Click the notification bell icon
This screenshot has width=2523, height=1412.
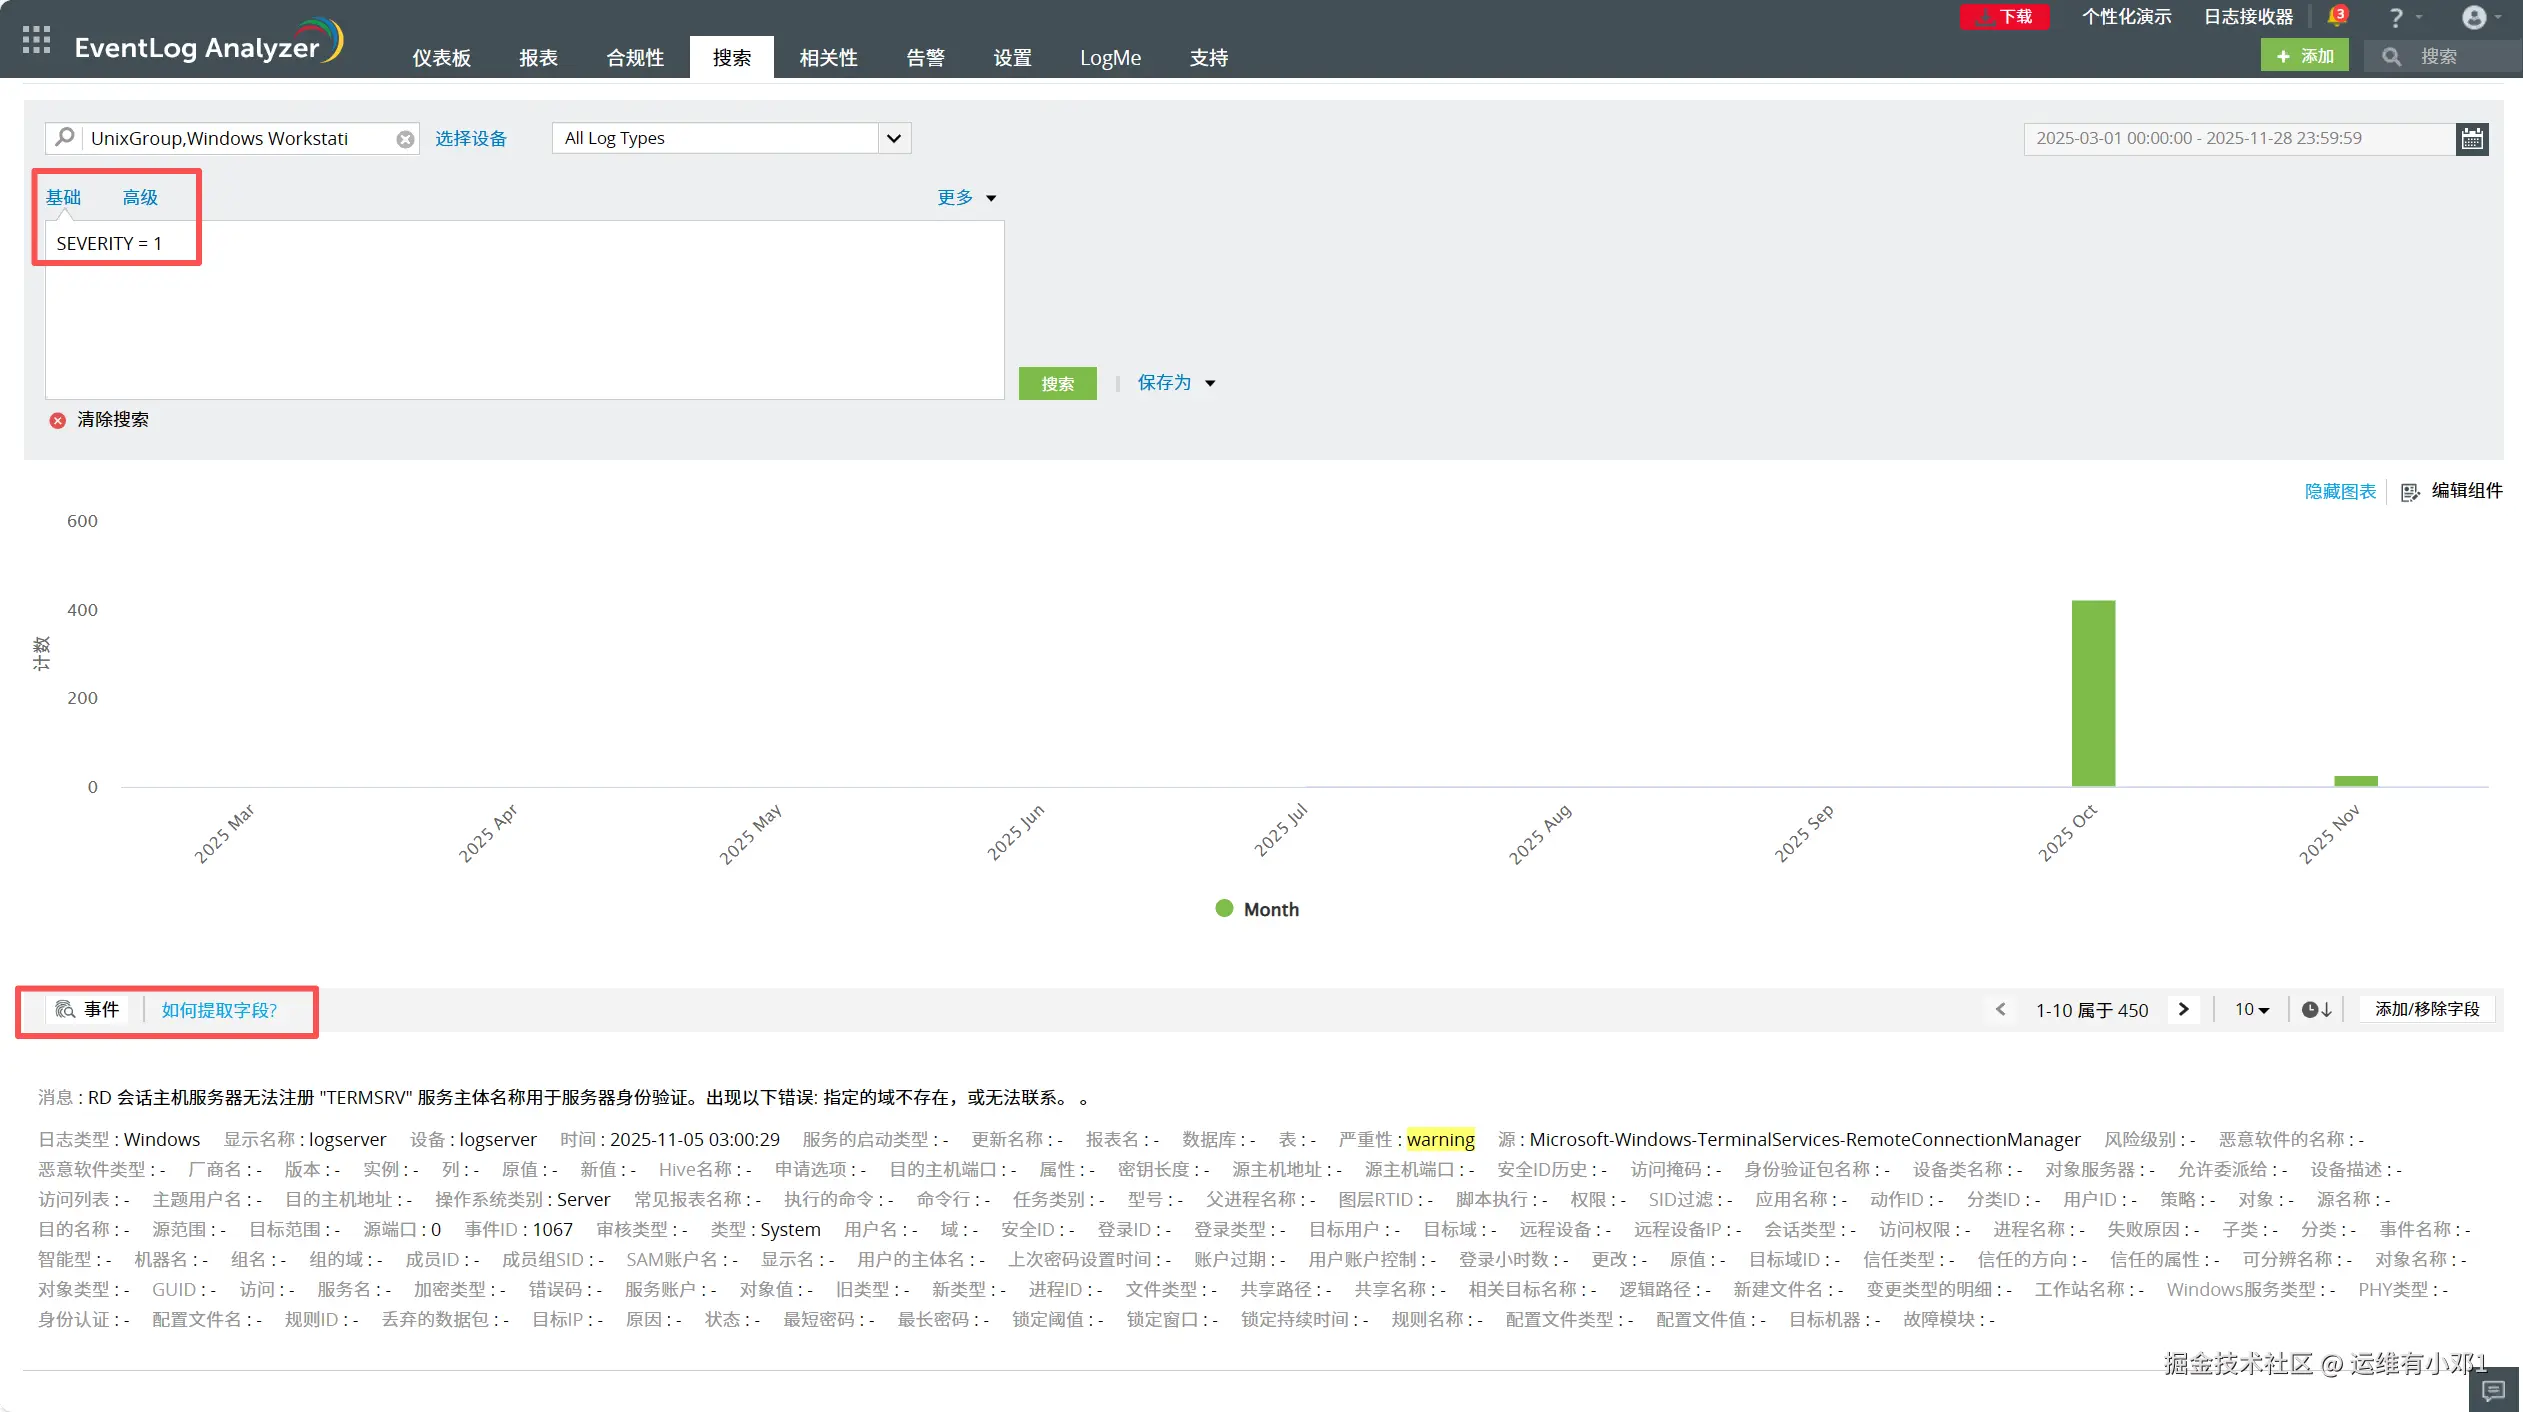[x=2336, y=17]
